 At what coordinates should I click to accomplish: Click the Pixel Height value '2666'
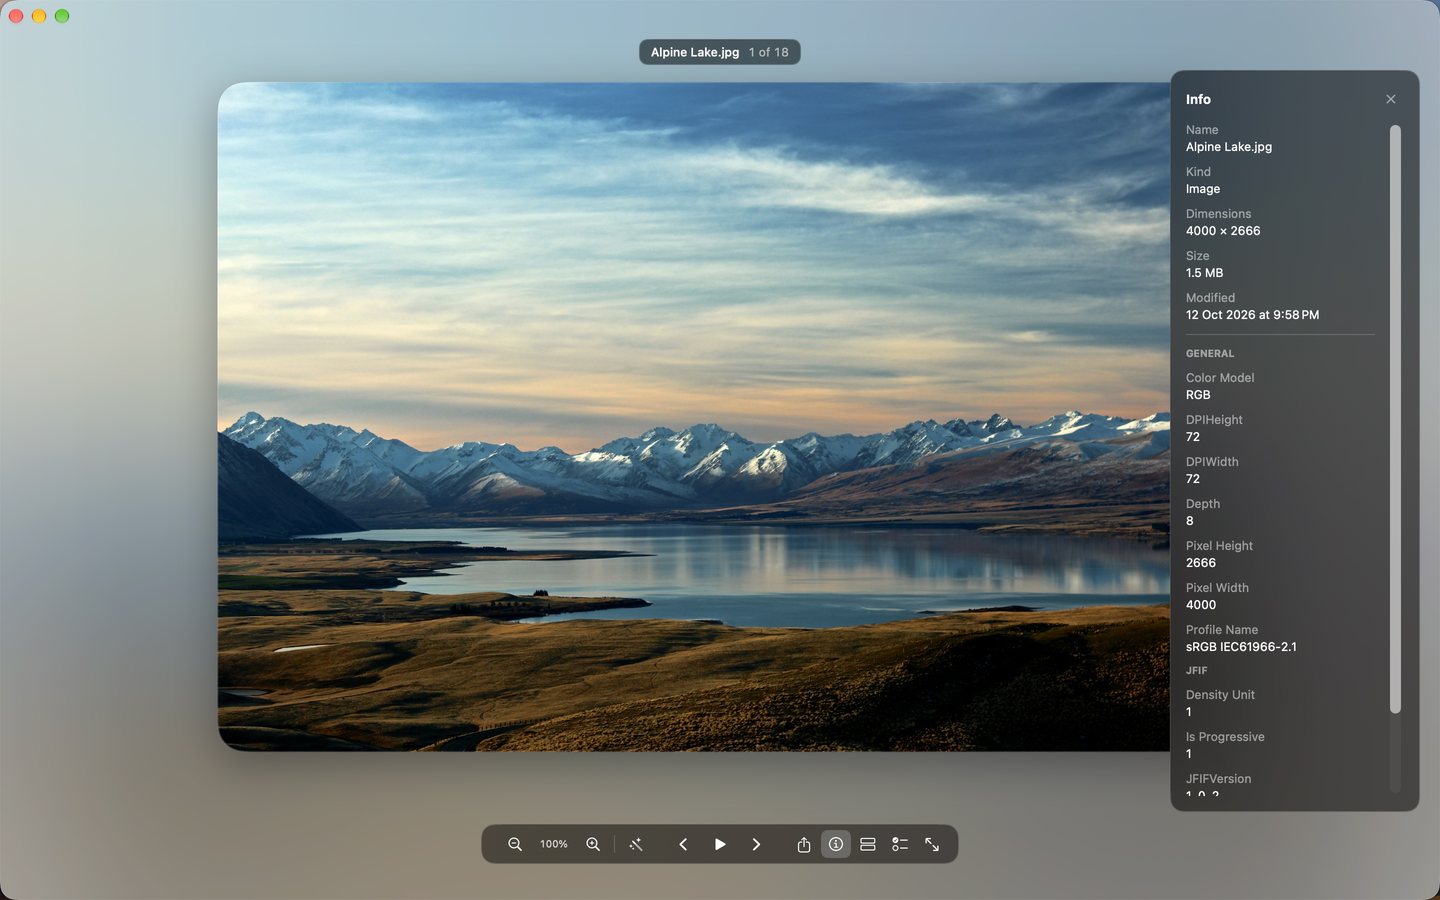(1201, 563)
